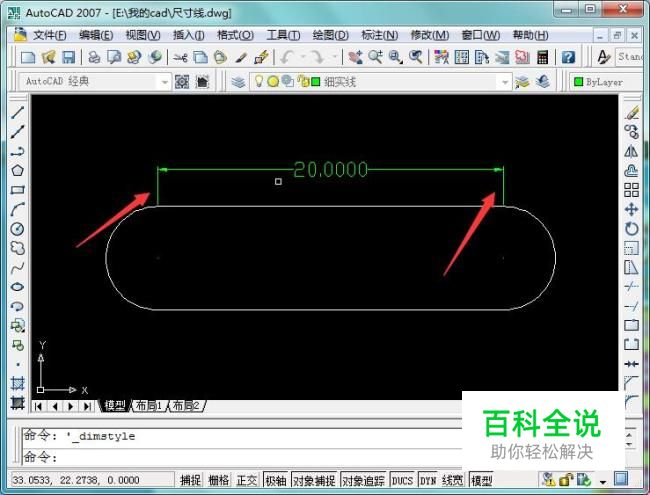
Task: Toggle DYN dynamic input
Action: tap(428, 480)
